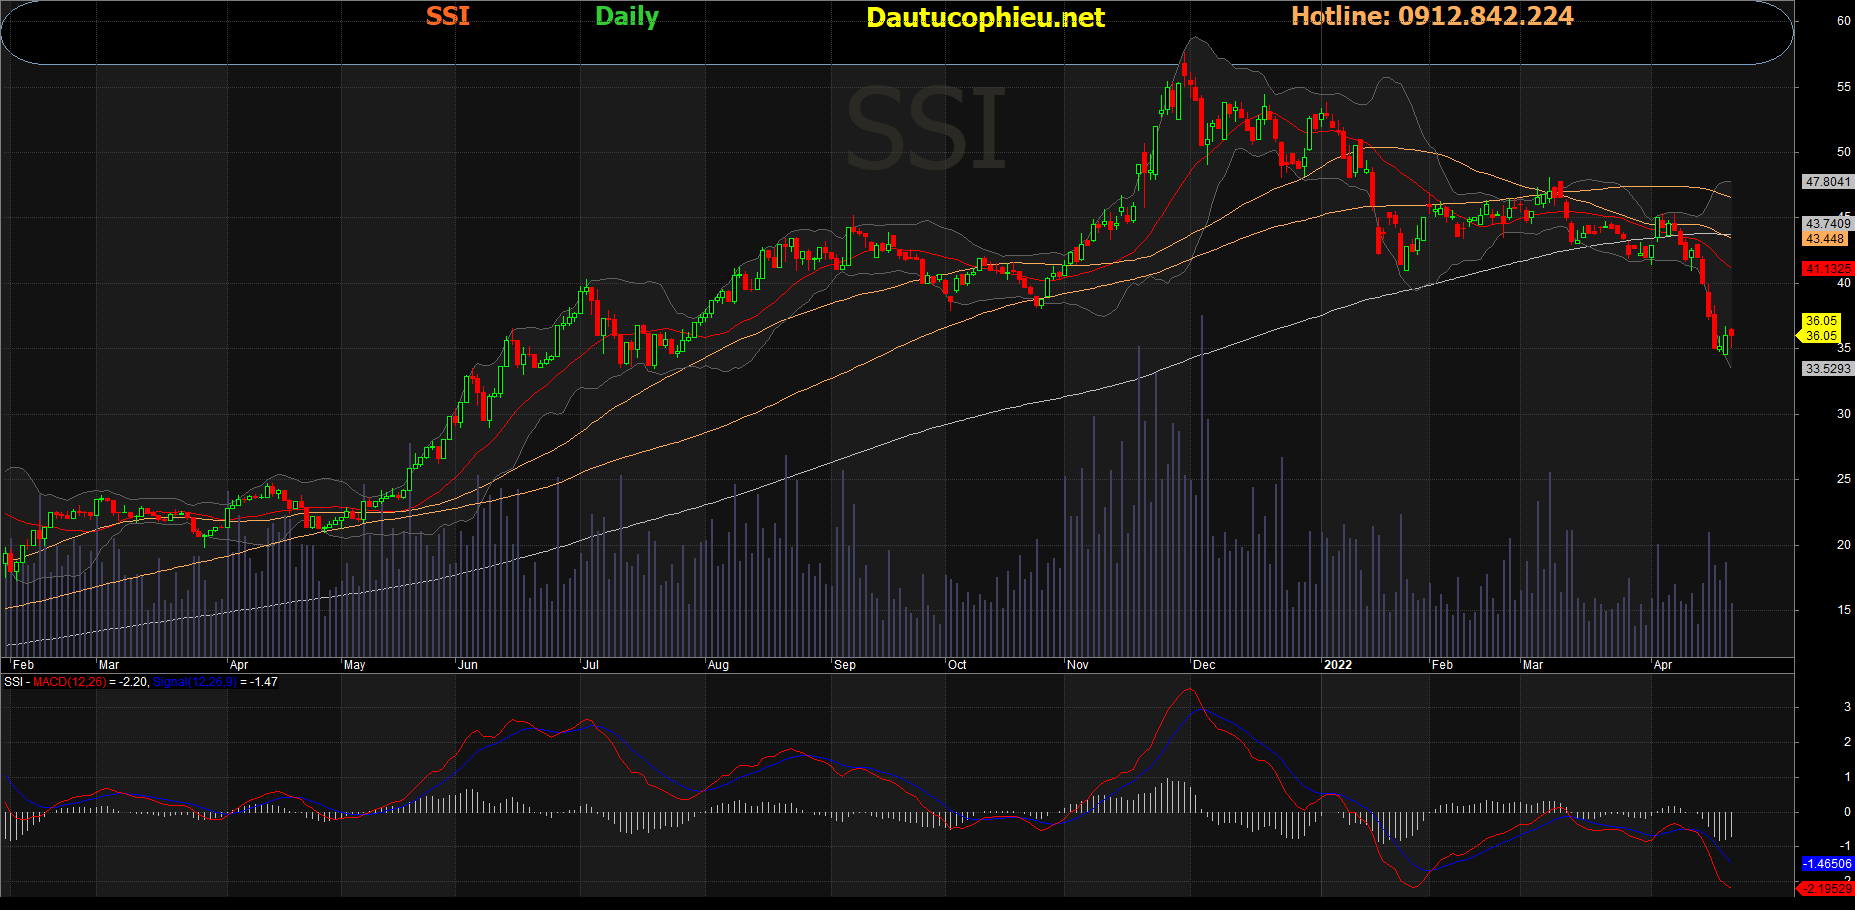Click the large SSI watermark on chart
The height and width of the screenshot is (910, 1855).
tap(926, 130)
